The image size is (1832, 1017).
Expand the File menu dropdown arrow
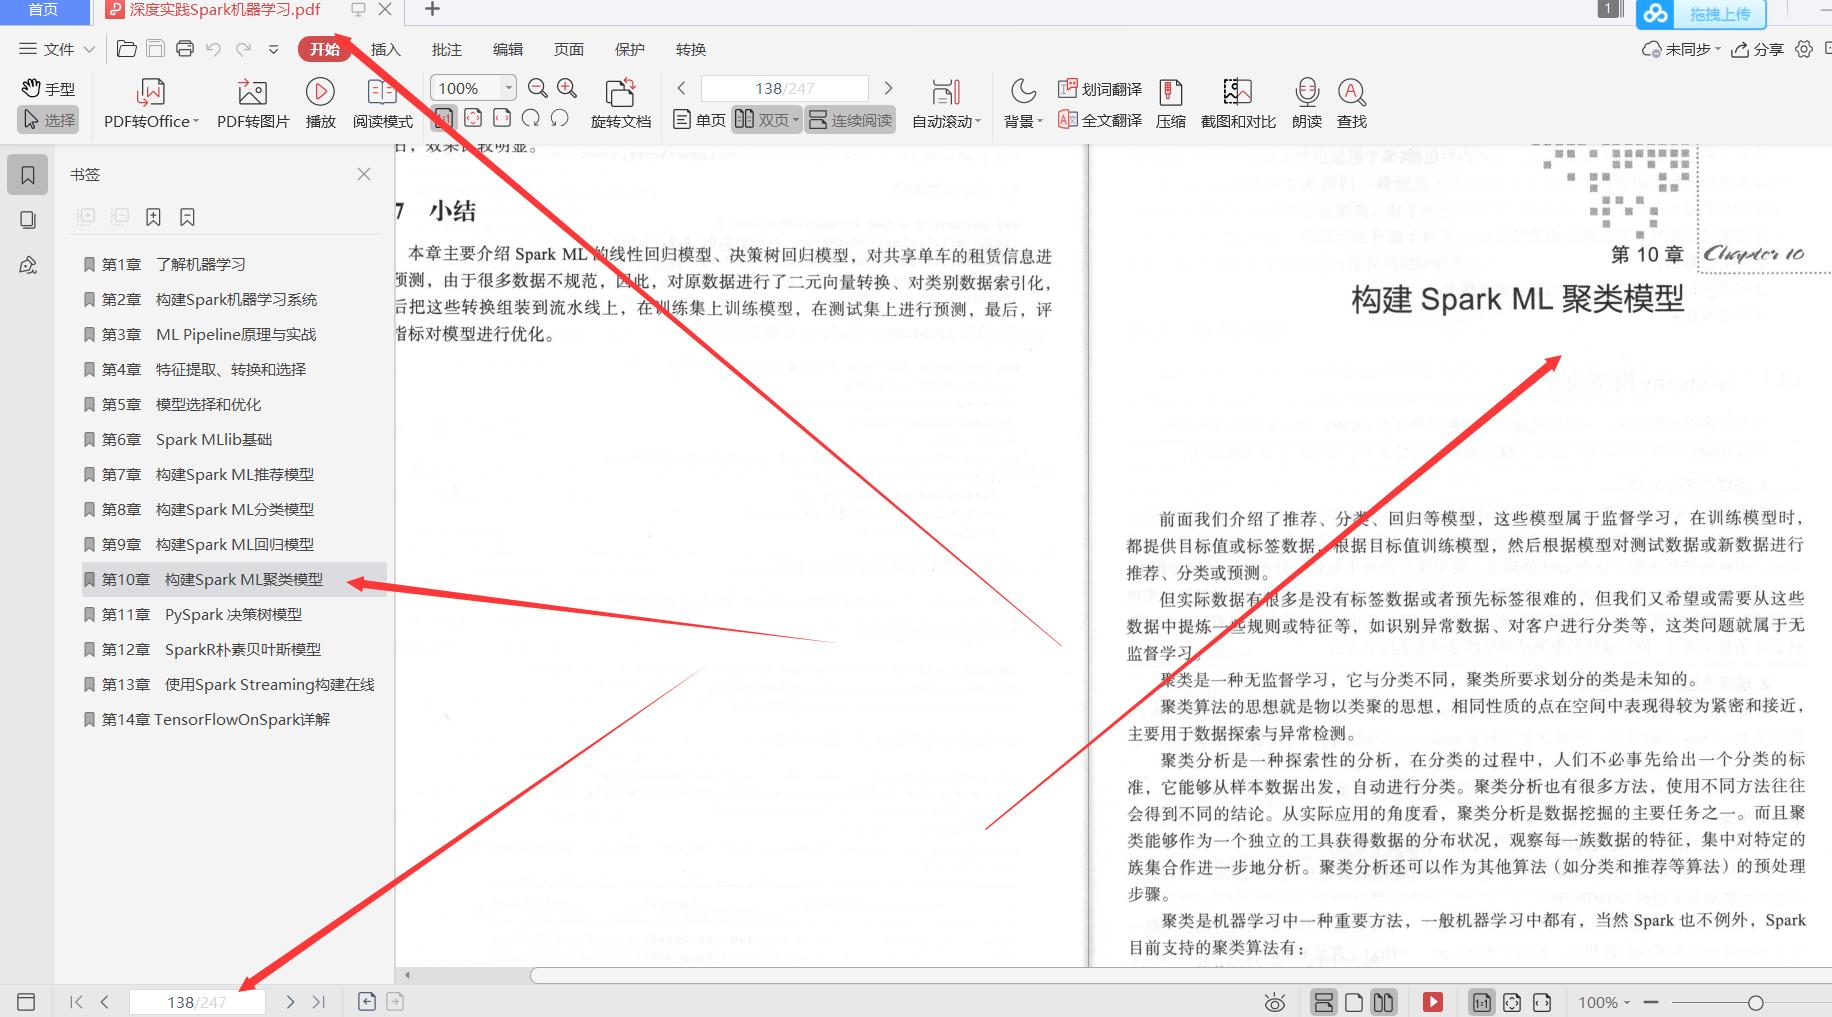point(89,49)
